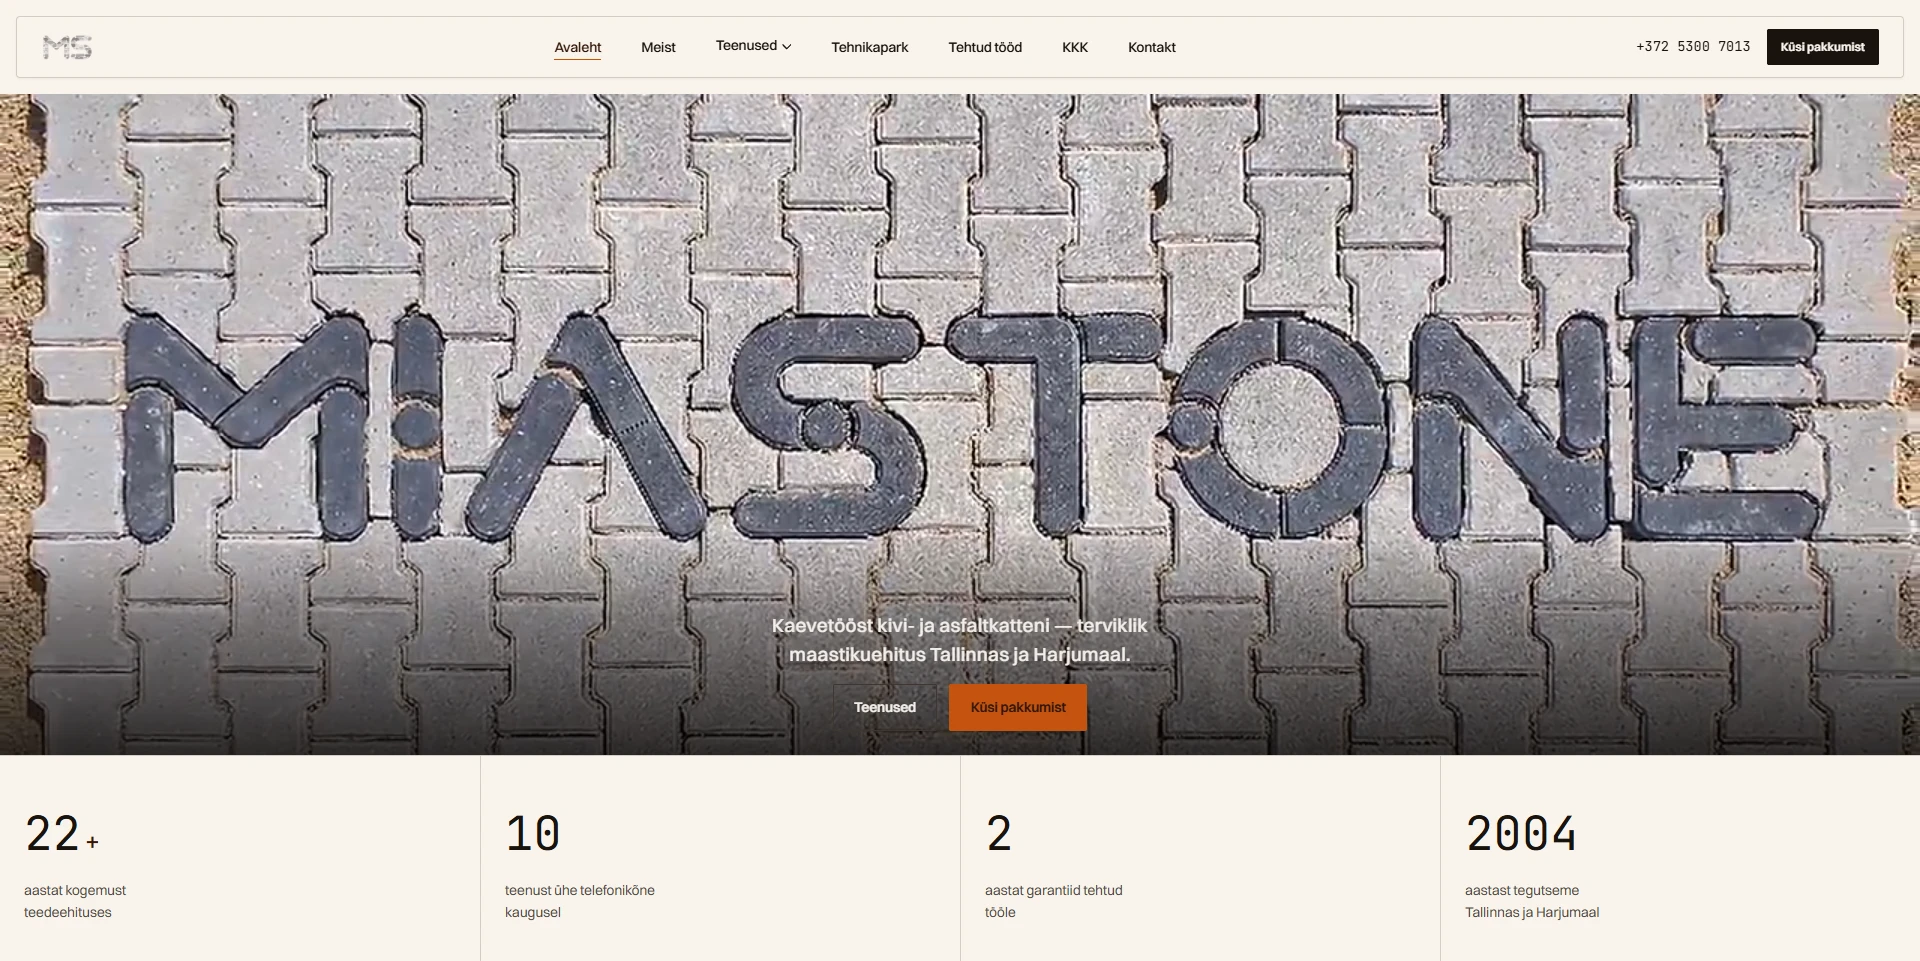This screenshot has height=961, width=1920.
Task: Click text 'teenust ühe telefonikõne kaugusel'
Action: click(x=580, y=901)
